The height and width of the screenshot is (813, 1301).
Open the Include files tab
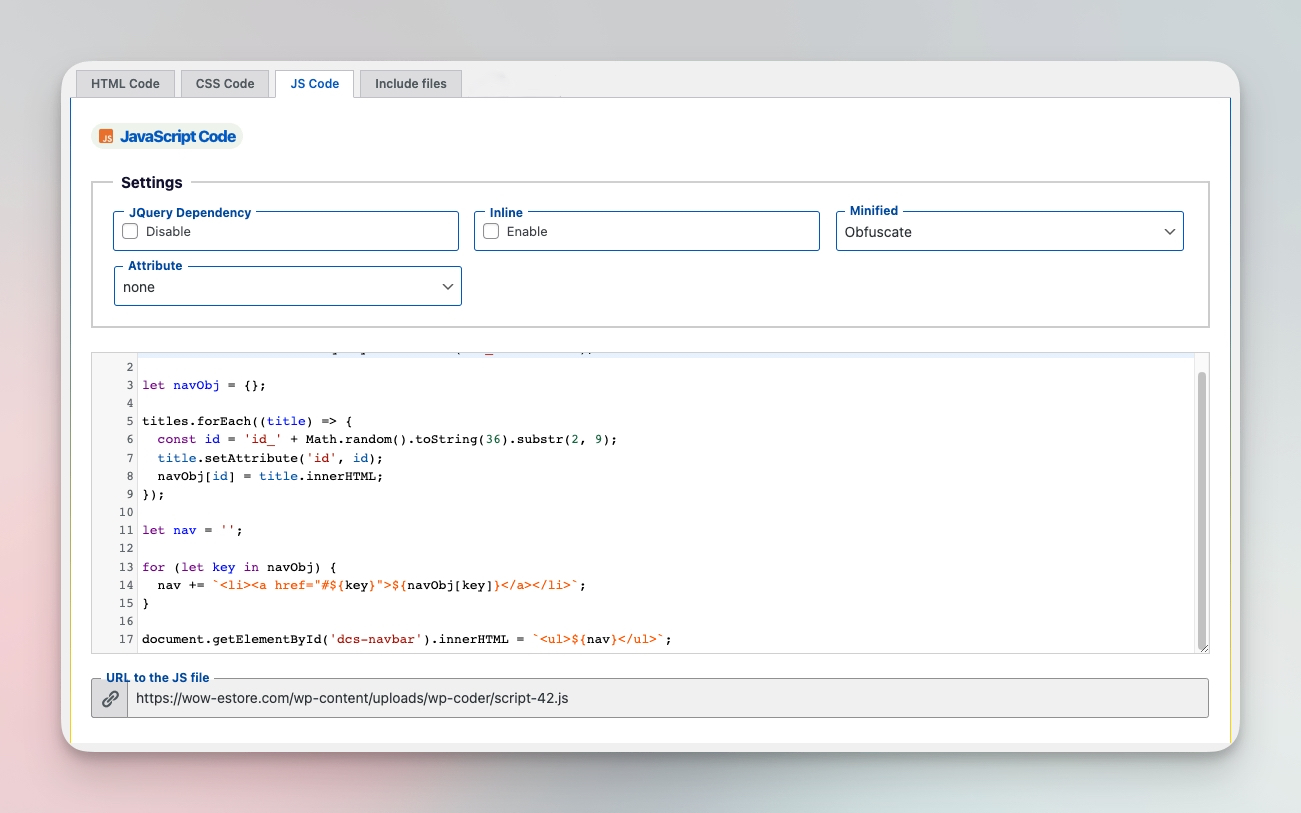[411, 84]
